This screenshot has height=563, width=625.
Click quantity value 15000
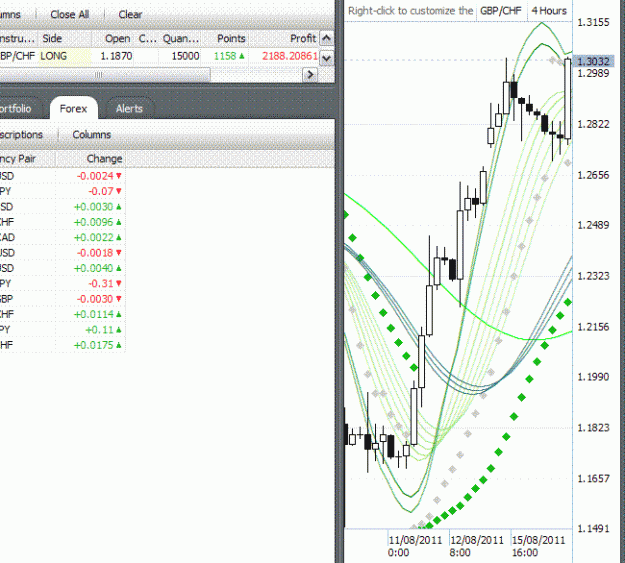click(185, 56)
